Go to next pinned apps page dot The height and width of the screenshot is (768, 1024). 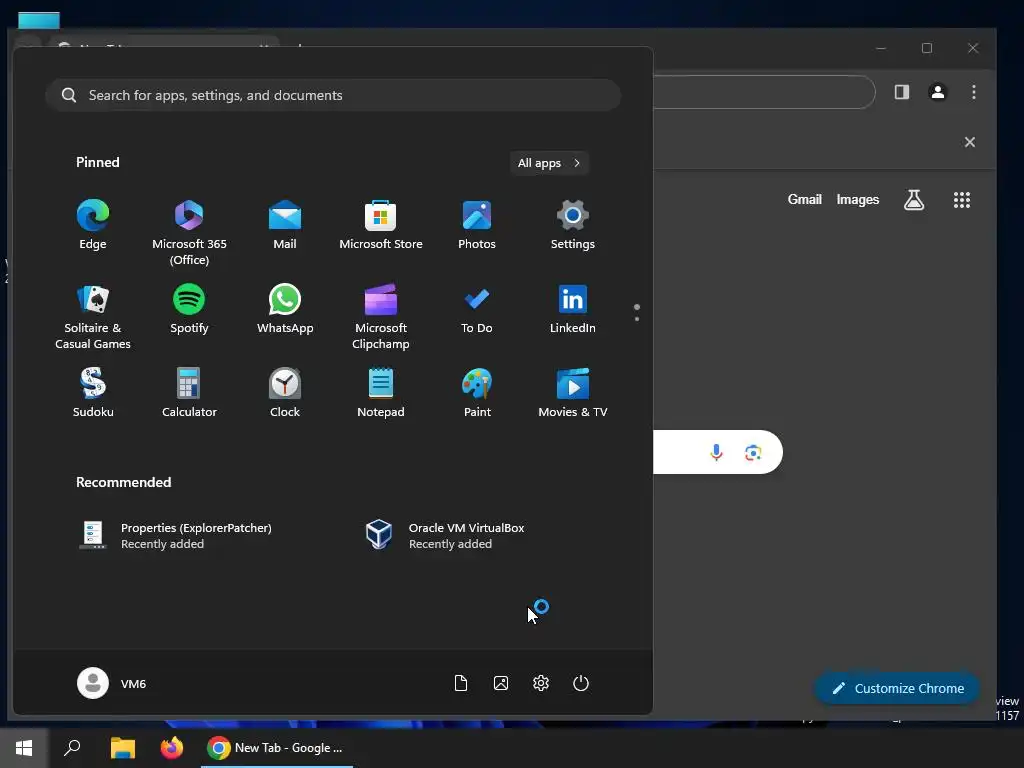click(x=637, y=319)
